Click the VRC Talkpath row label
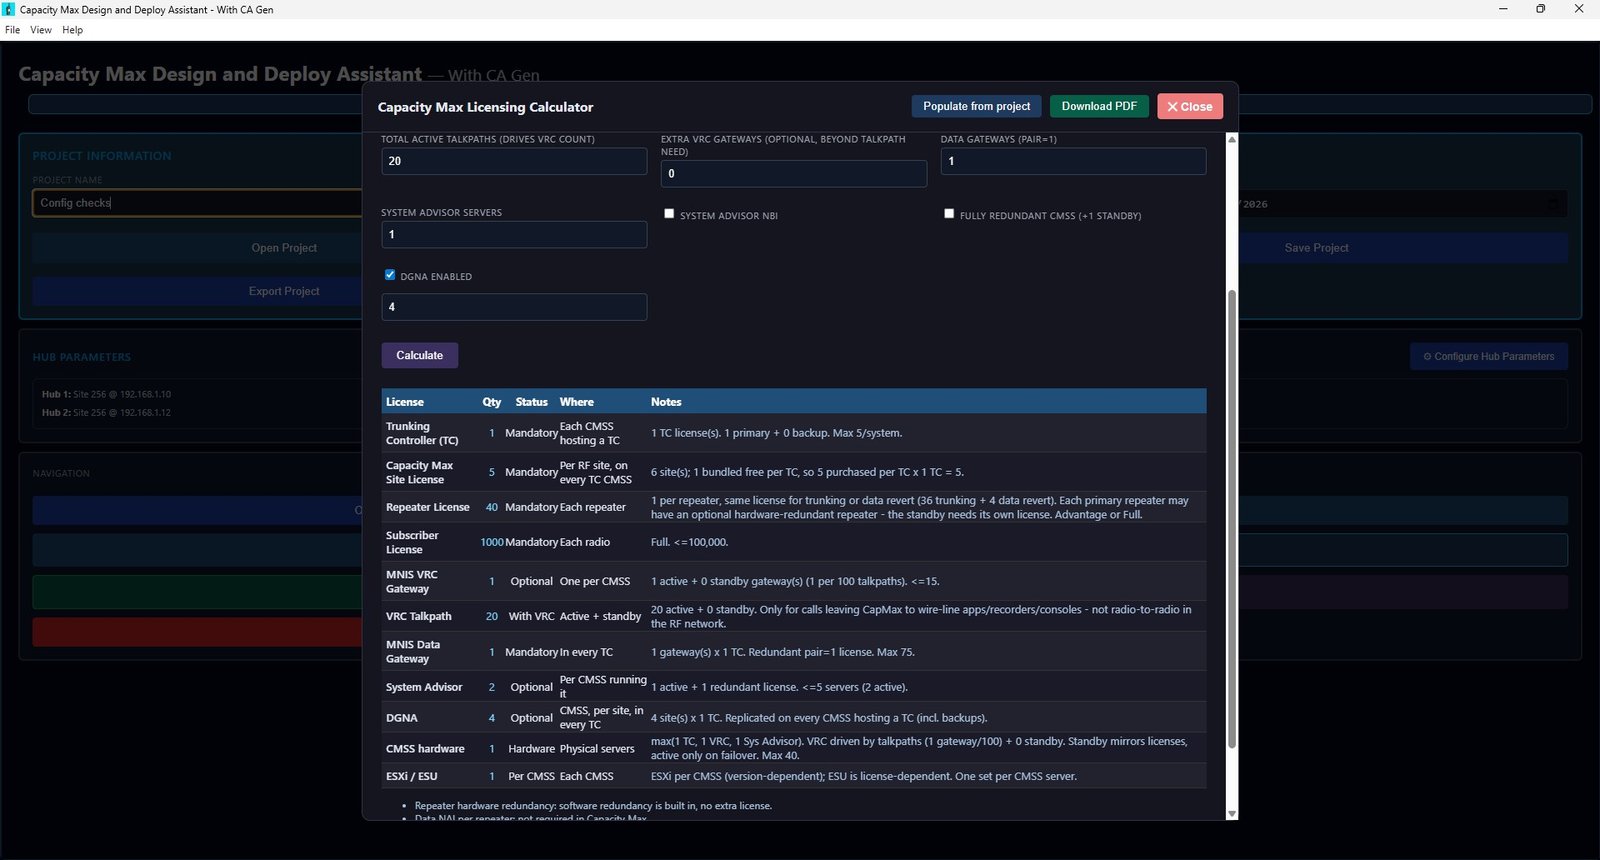The image size is (1600, 860). coord(419,616)
